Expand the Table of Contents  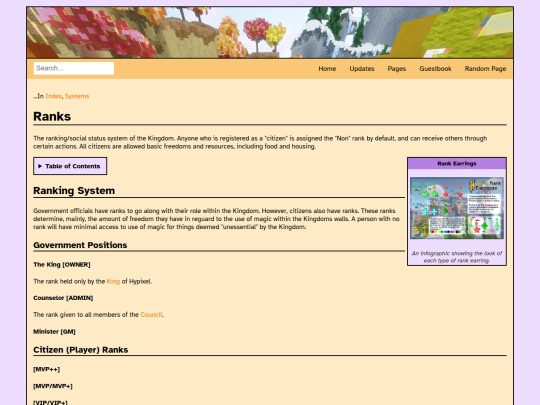[x=70, y=166]
